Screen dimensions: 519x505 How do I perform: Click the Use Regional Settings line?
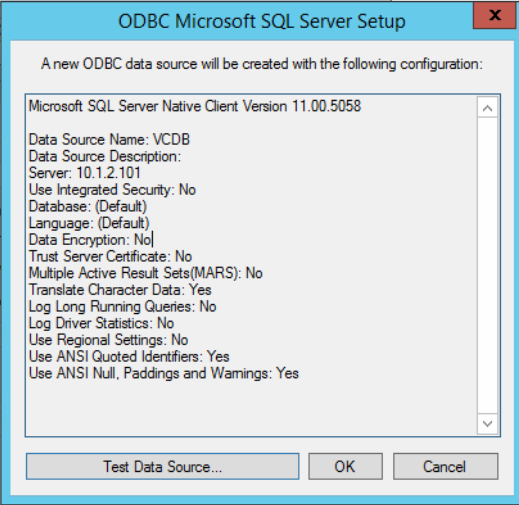[x=108, y=340]
